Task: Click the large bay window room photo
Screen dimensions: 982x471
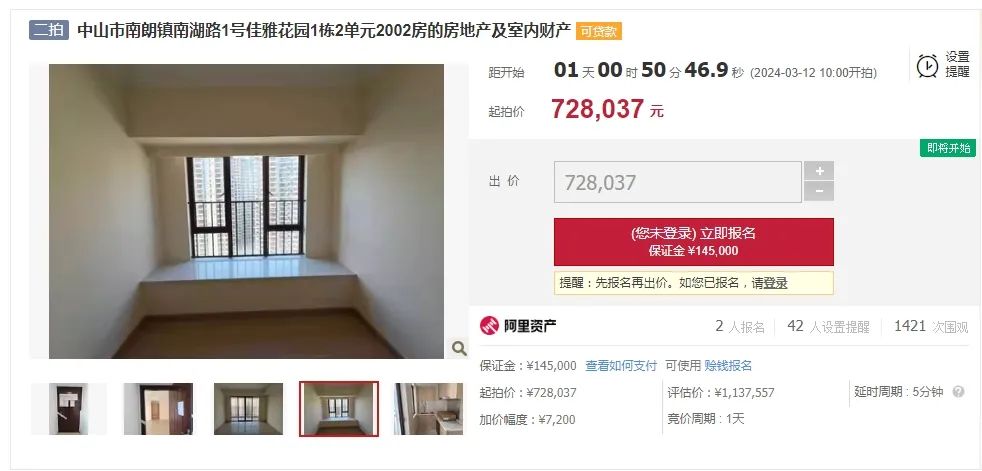Action: 246,211
